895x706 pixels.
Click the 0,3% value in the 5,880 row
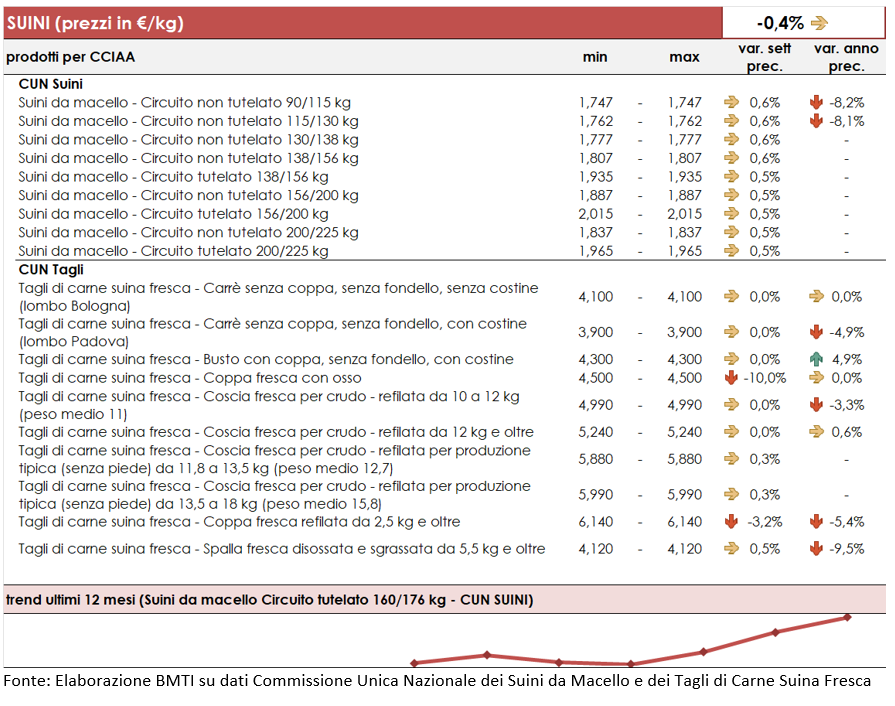point(765,459)
